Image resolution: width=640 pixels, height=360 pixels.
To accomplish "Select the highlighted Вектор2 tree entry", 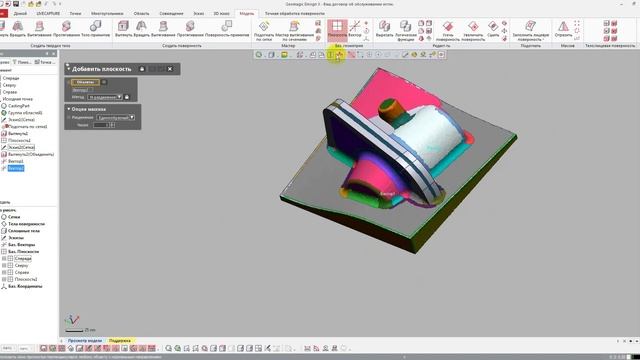I will click(x=16, y=168).
